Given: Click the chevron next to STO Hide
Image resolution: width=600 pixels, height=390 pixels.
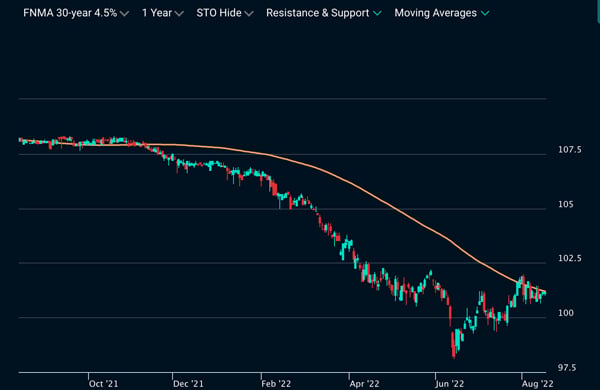Looking at the screenshot, I should coord(249,14).
